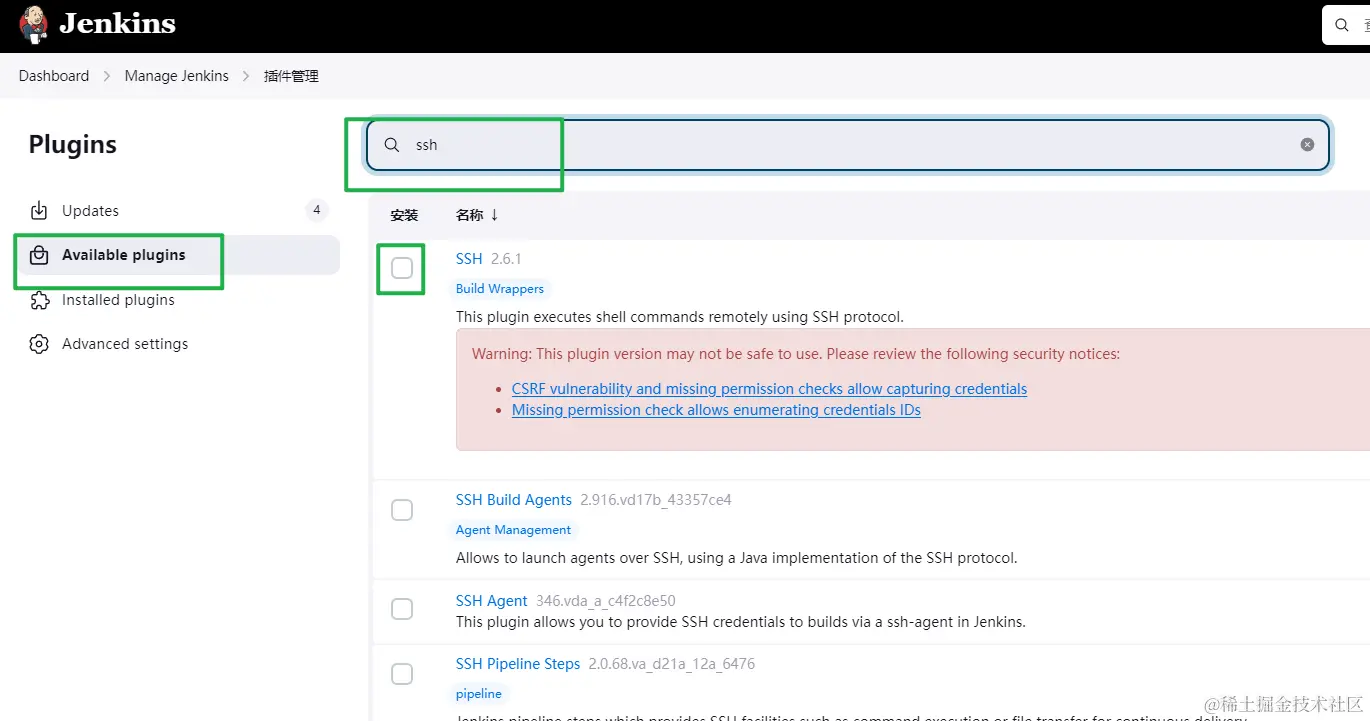Clear the plugin search with the X icon

point(1307,145)
